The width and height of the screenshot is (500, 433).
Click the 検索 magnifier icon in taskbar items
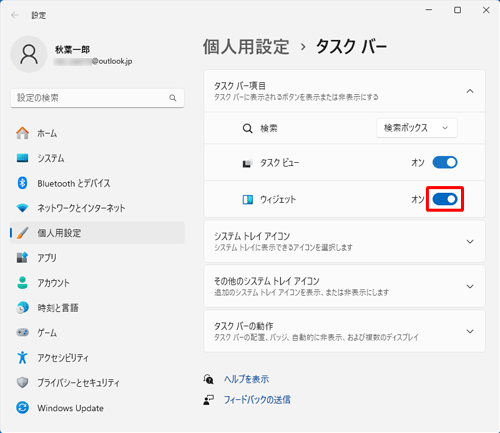(247, 128)
